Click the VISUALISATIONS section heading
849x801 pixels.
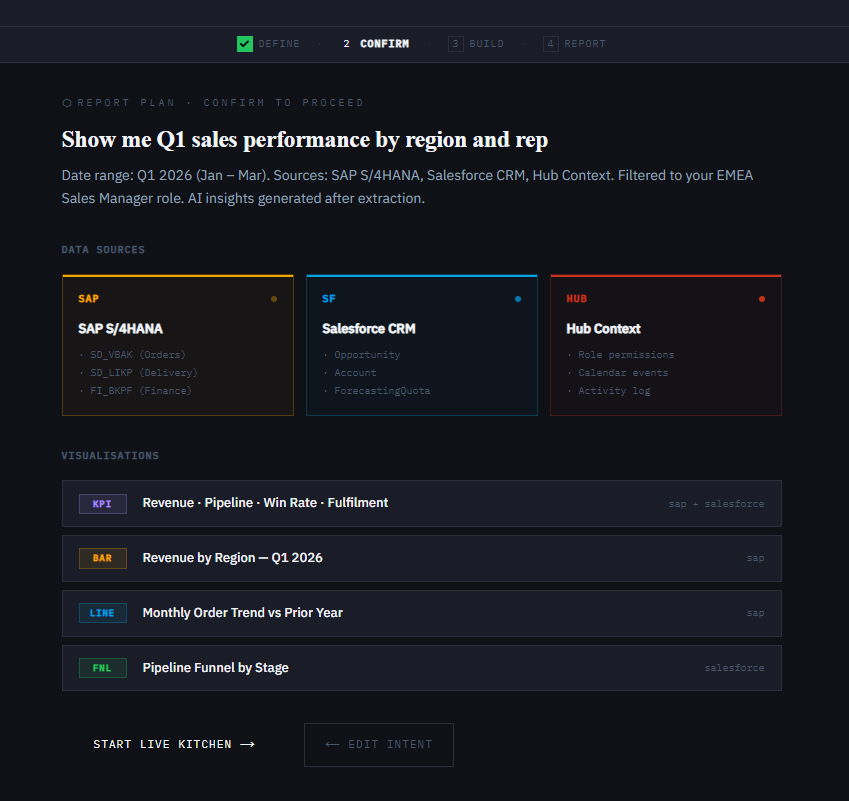[x=110, y=455]
